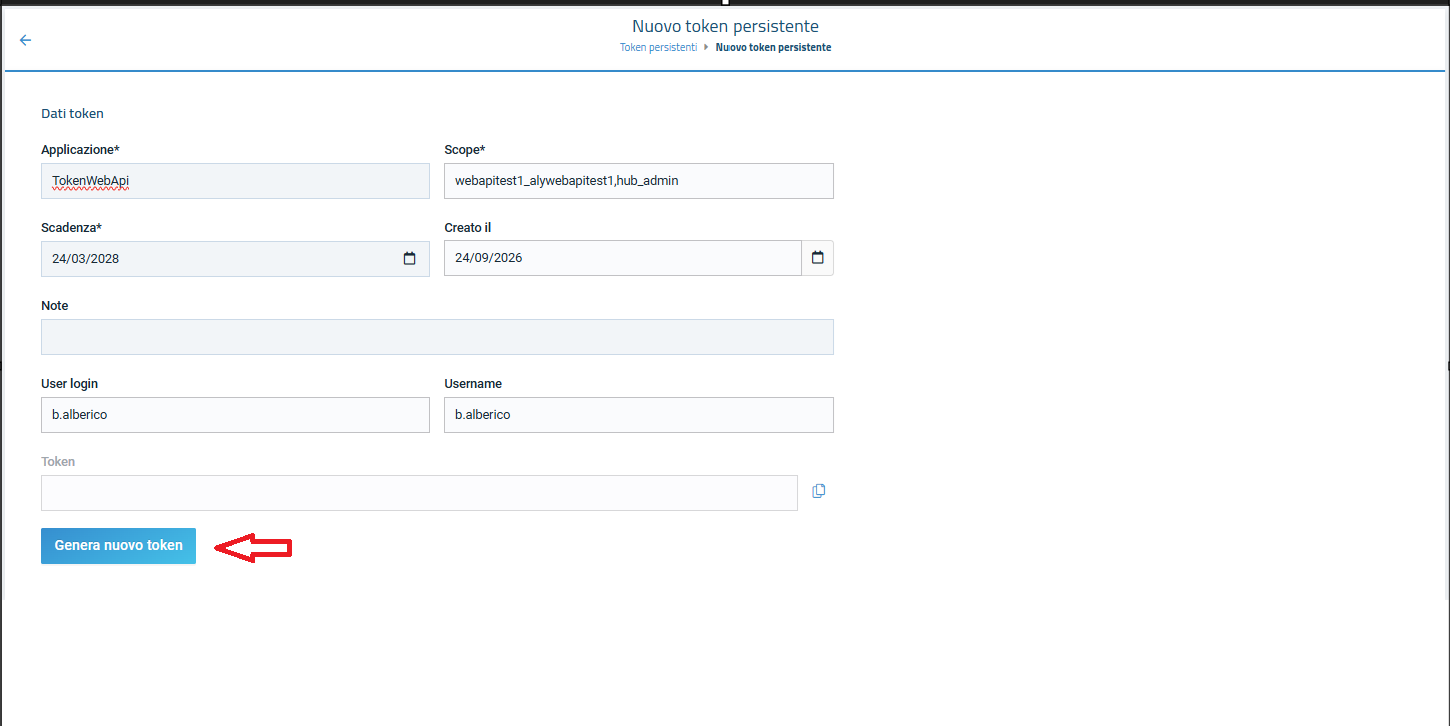Copy the token with the clipboard icon
Viewport: 1450px width, 726px height.
click(819, 491)
